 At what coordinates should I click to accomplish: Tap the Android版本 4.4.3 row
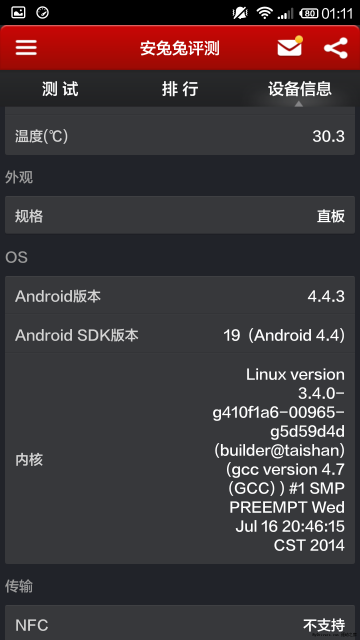point(180,296)
